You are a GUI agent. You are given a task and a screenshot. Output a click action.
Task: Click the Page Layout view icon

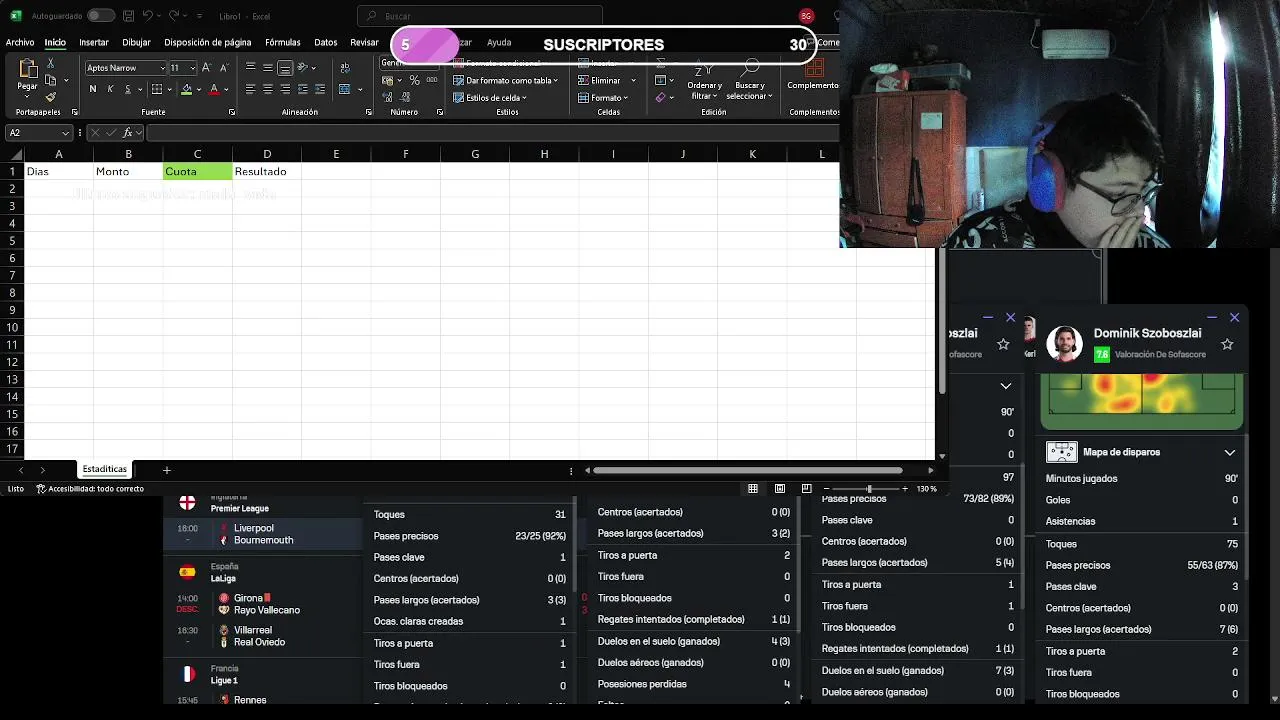780,489
